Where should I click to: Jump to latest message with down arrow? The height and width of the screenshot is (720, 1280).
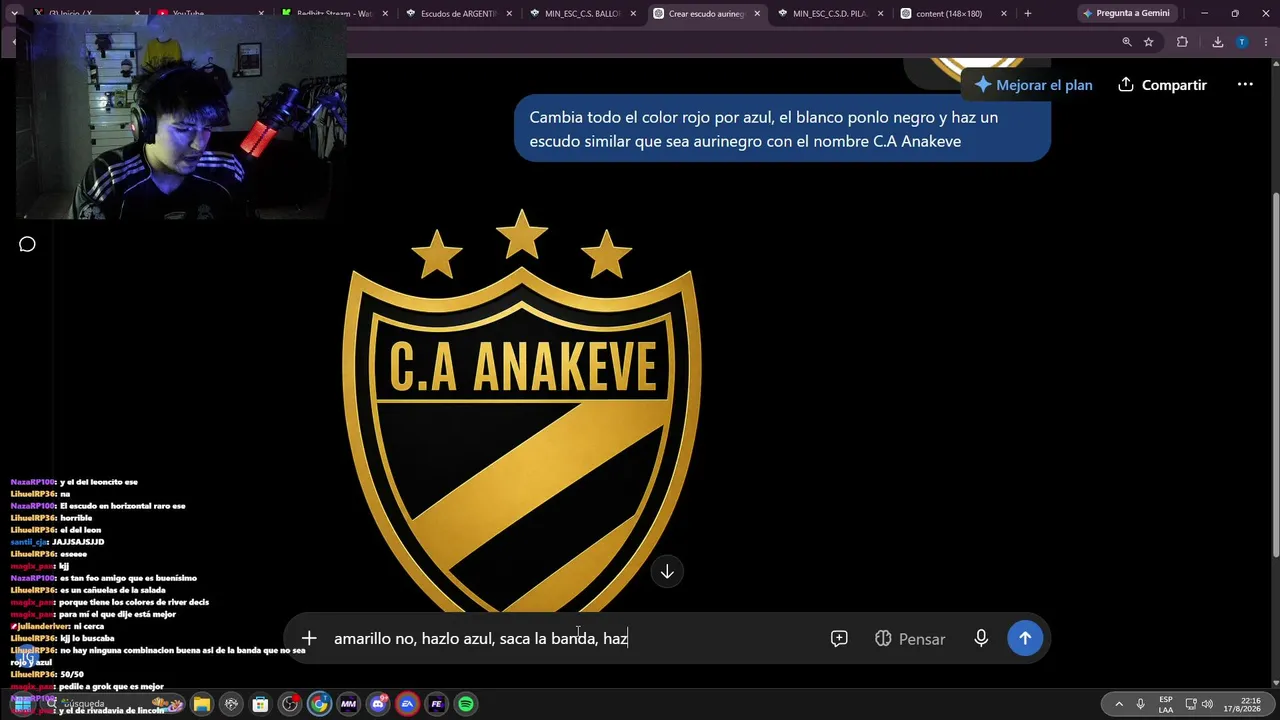click(x=667, y=571)
